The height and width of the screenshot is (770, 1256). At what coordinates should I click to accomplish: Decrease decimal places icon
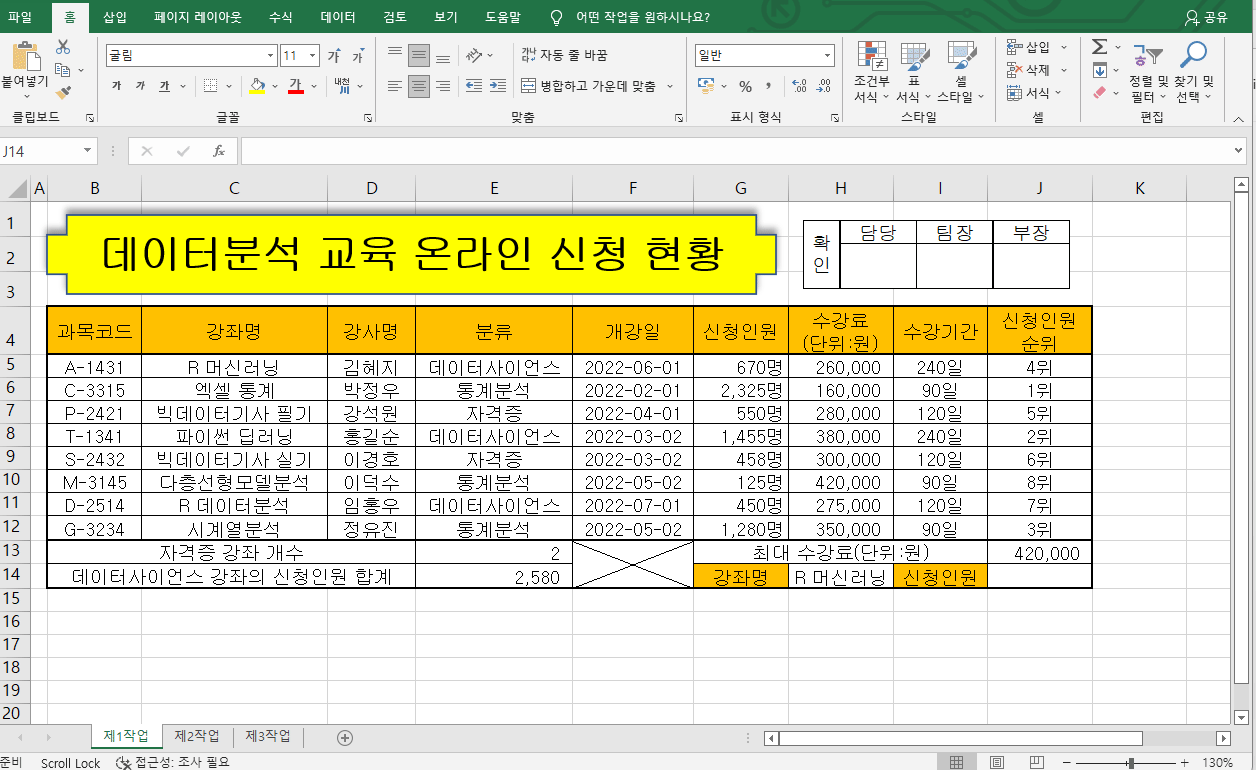tap(822, 87)
